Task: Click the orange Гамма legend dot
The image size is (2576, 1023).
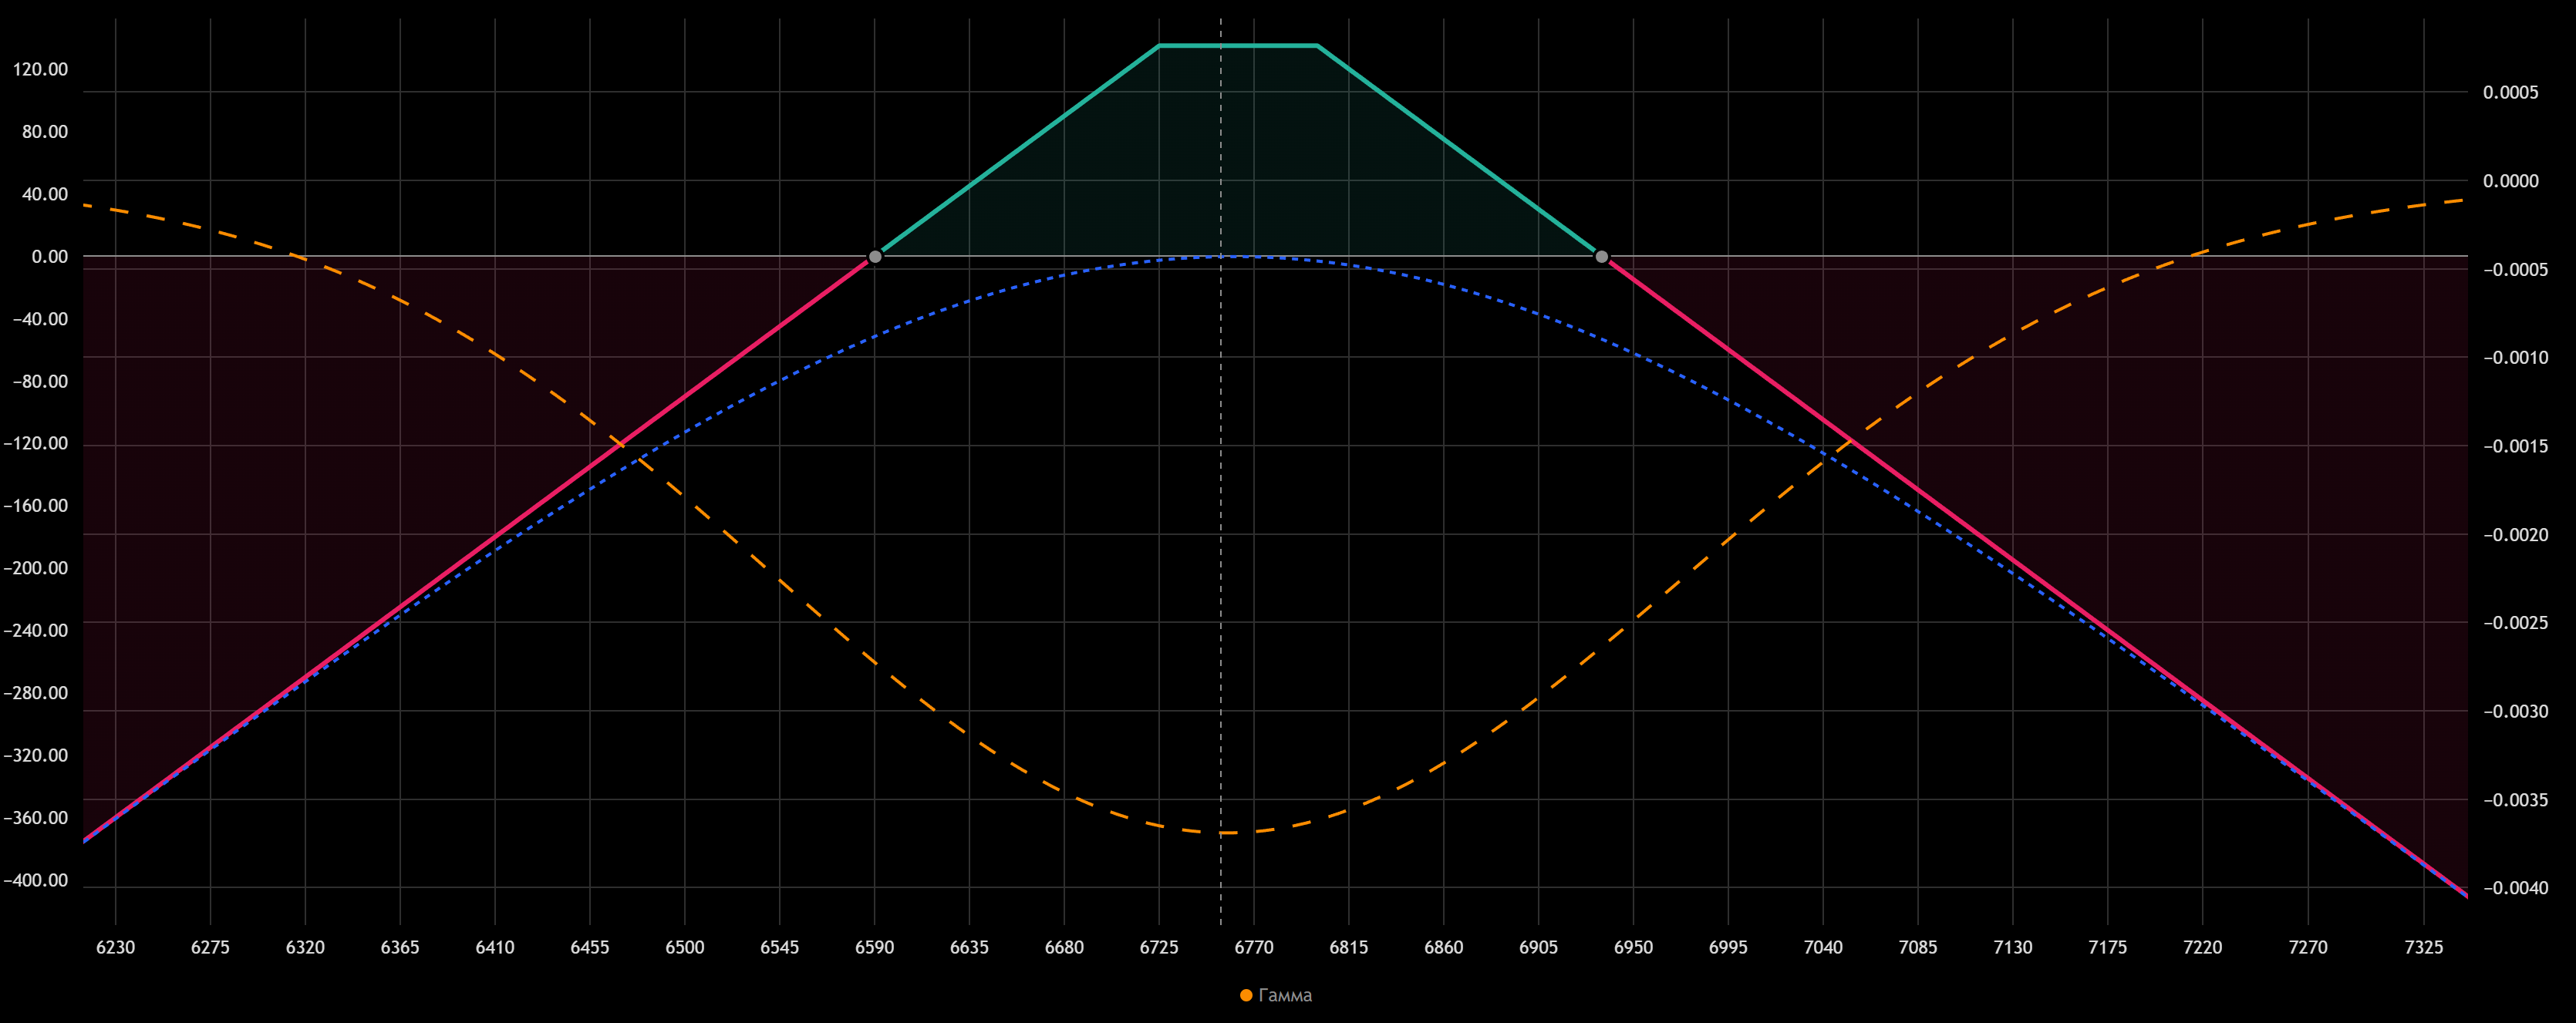Action: point(1246,995)
